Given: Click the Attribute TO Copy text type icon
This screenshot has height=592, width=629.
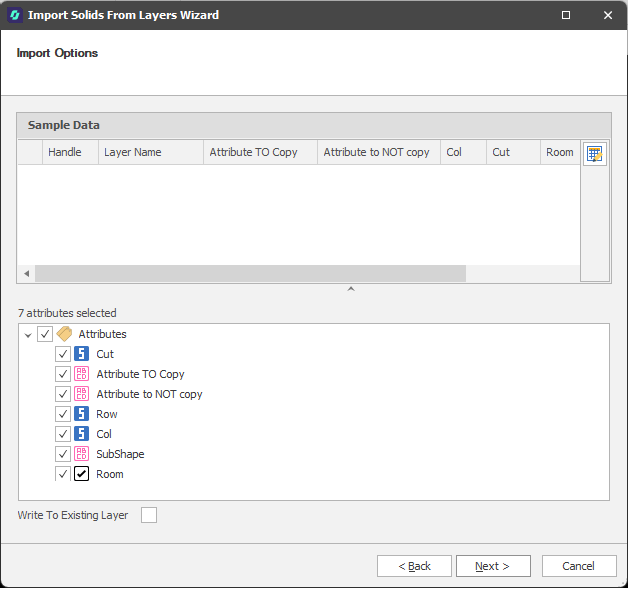Looking at the screenshot, I should (82, 374).
